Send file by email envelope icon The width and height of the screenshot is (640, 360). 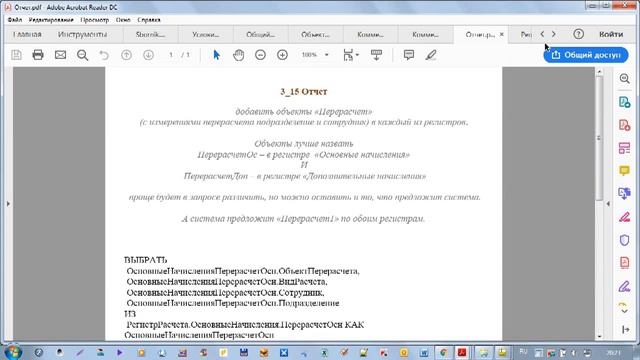click(x=60, y=55)
